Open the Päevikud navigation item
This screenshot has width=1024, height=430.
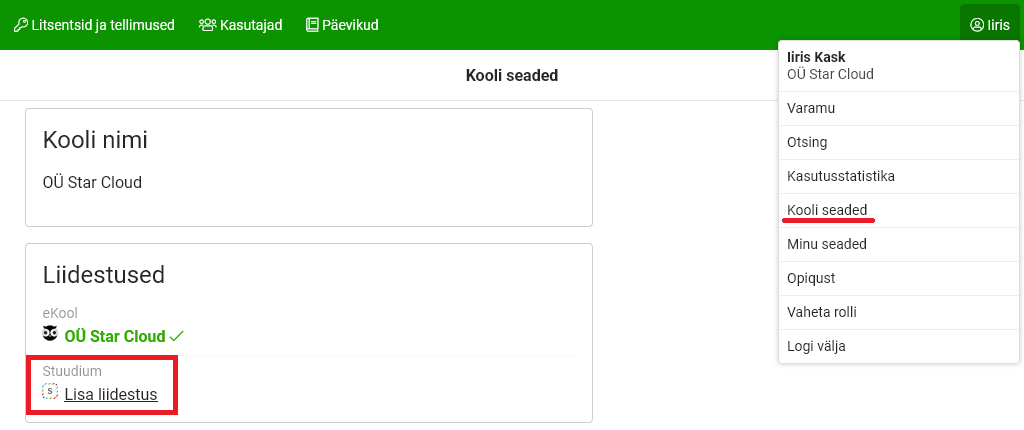click(x=350, y=25)
